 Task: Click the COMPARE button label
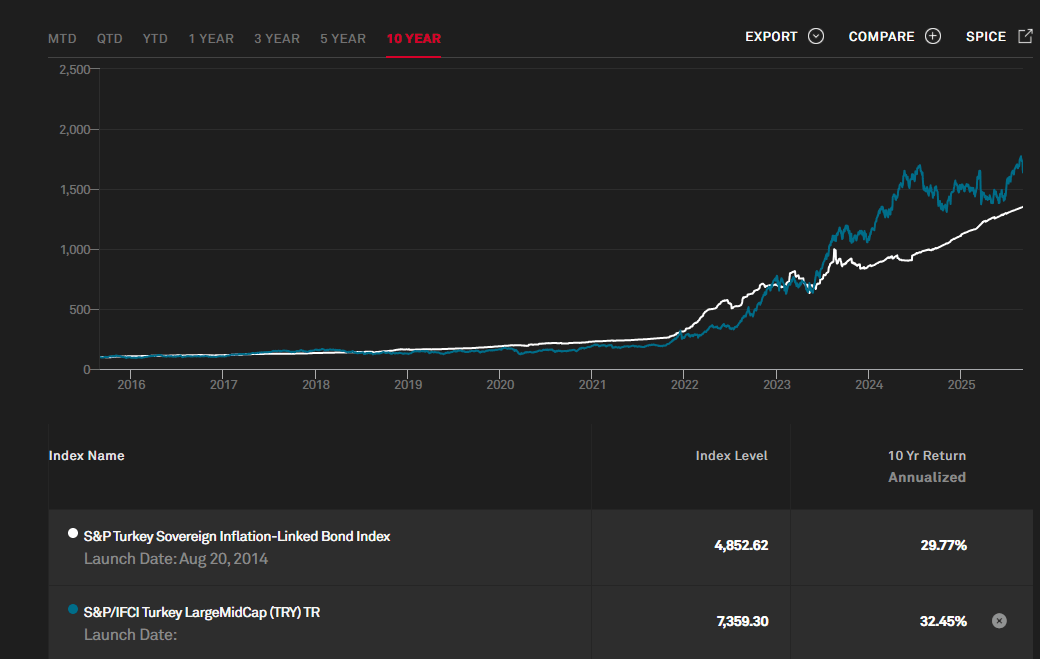(x=881, y=36)
